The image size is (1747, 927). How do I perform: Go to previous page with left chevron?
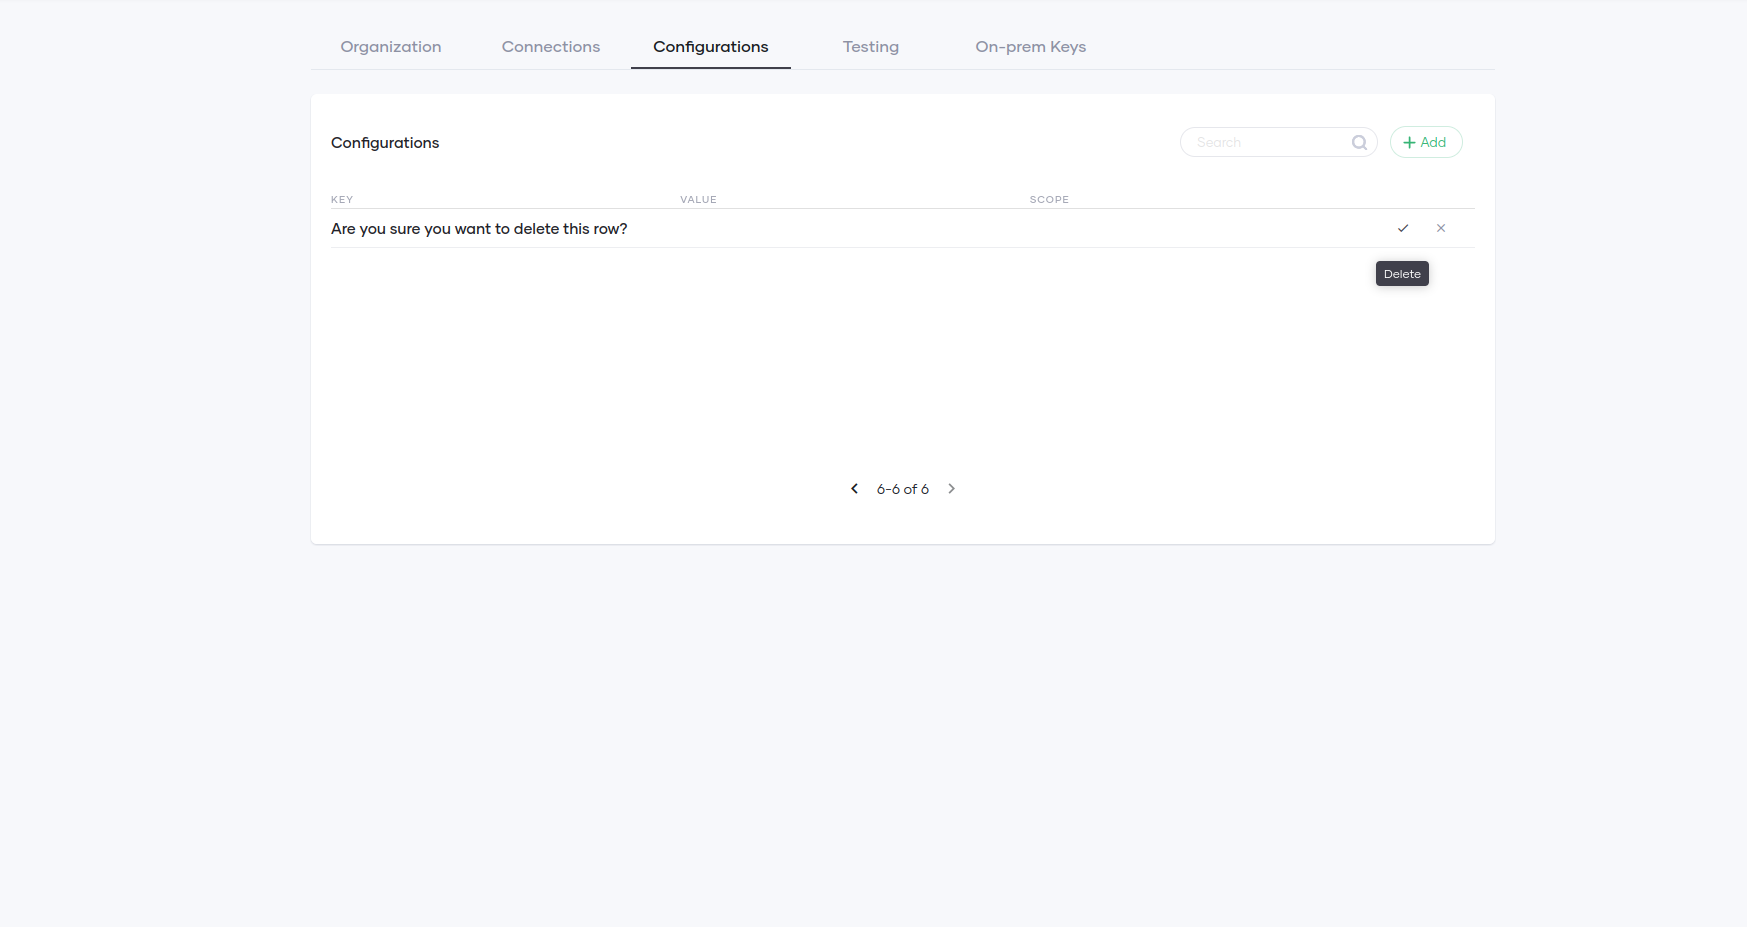click(854, 488)
